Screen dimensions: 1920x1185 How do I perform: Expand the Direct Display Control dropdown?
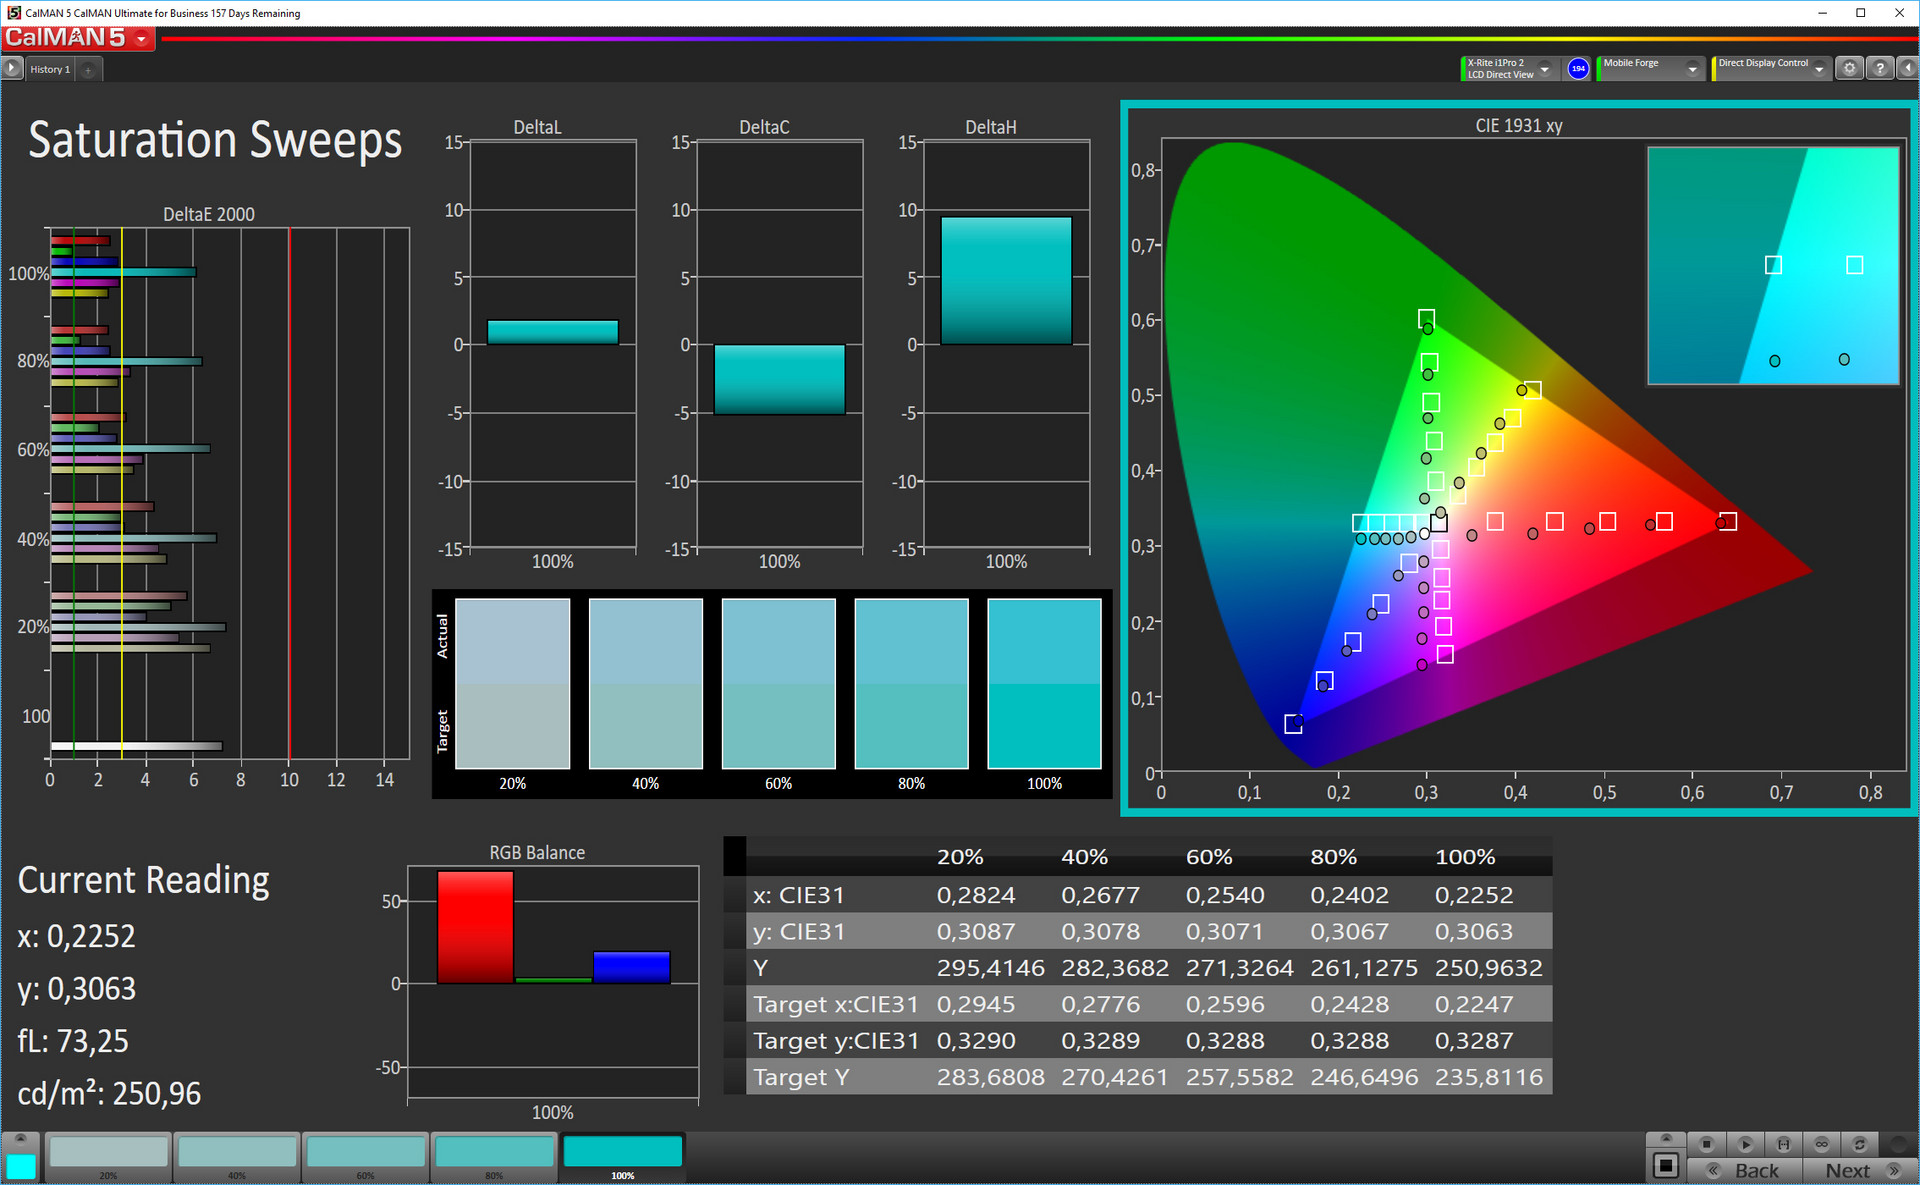pos(1819,69)
